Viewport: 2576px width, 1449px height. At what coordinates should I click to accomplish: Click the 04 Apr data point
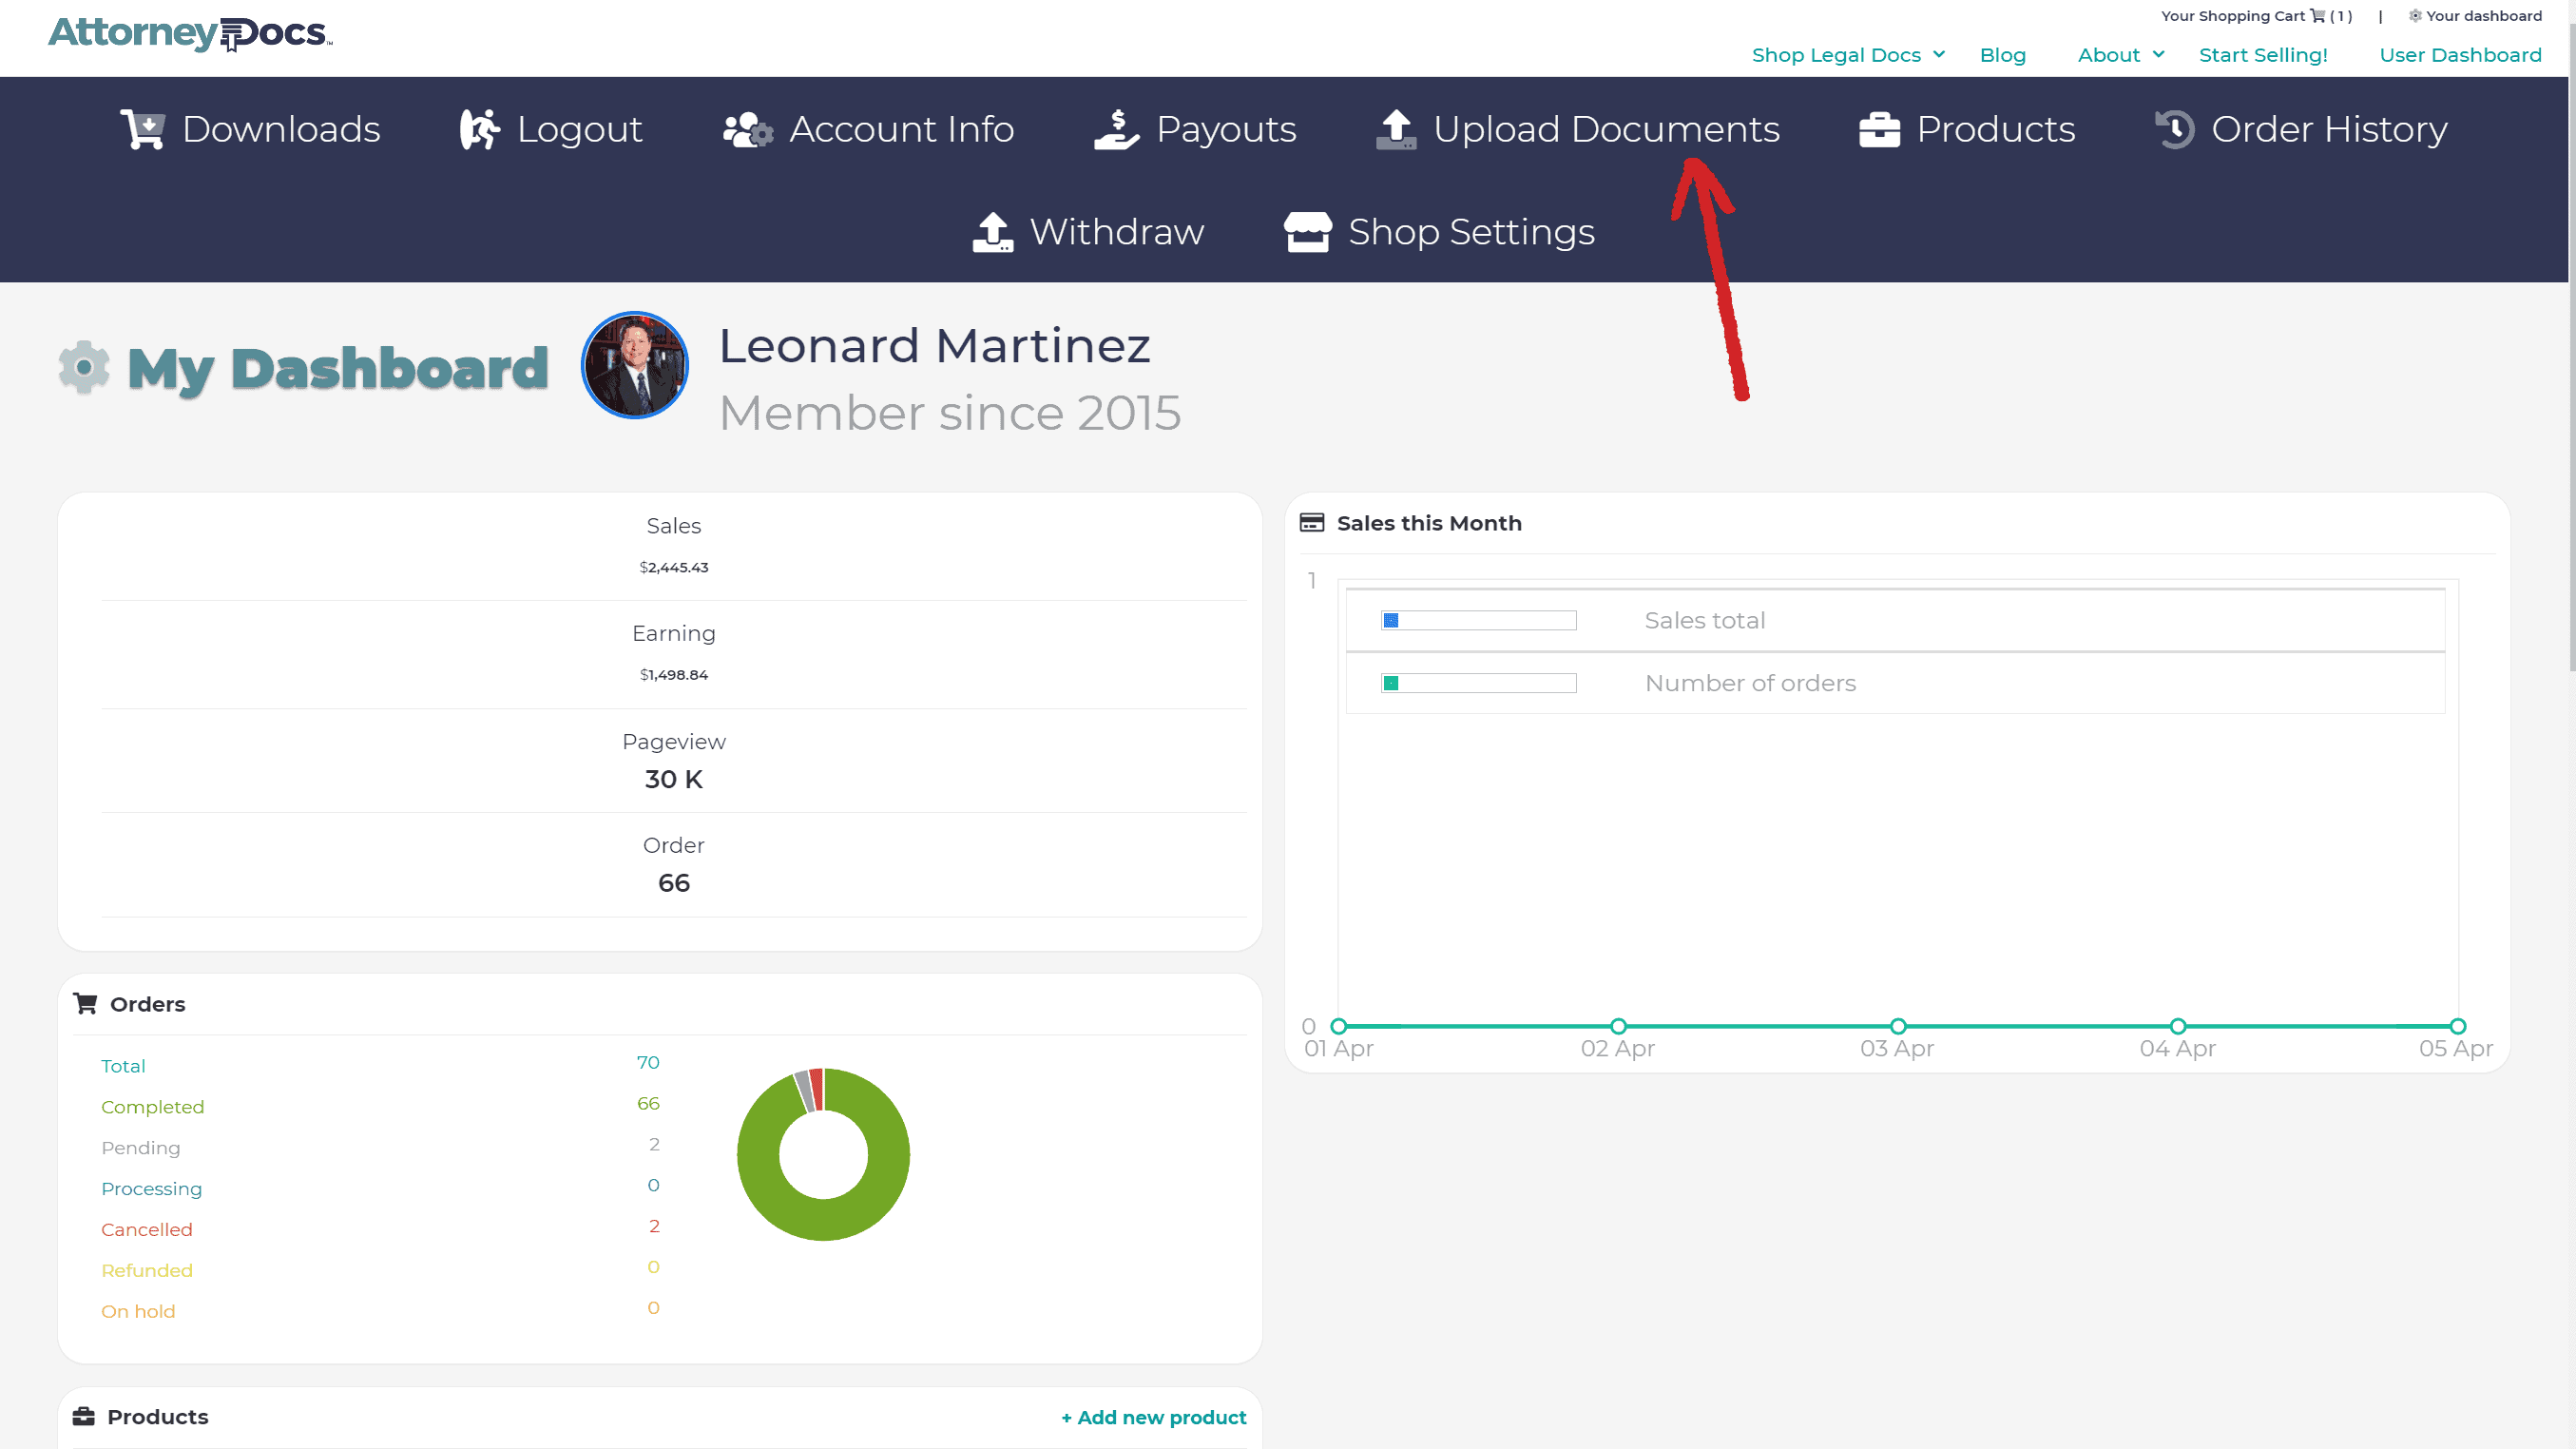2178,1027
